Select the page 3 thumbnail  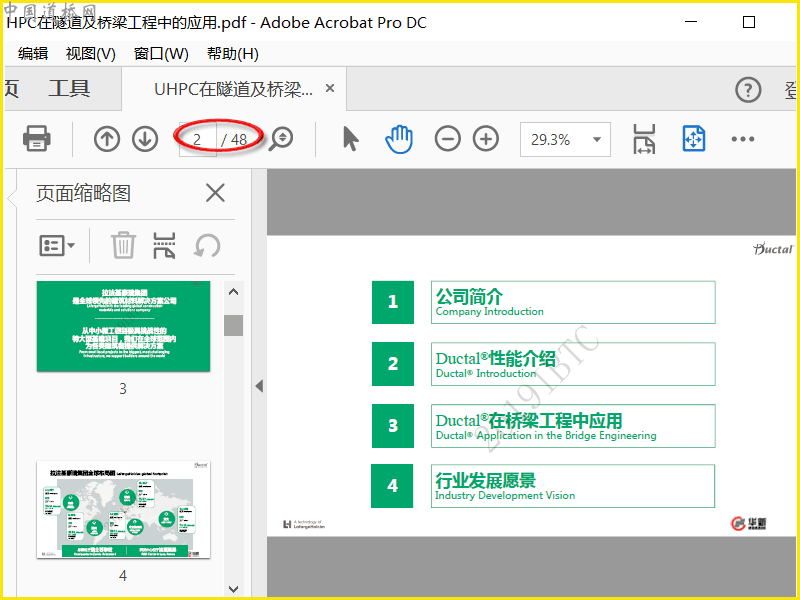[x=123, y=326]
